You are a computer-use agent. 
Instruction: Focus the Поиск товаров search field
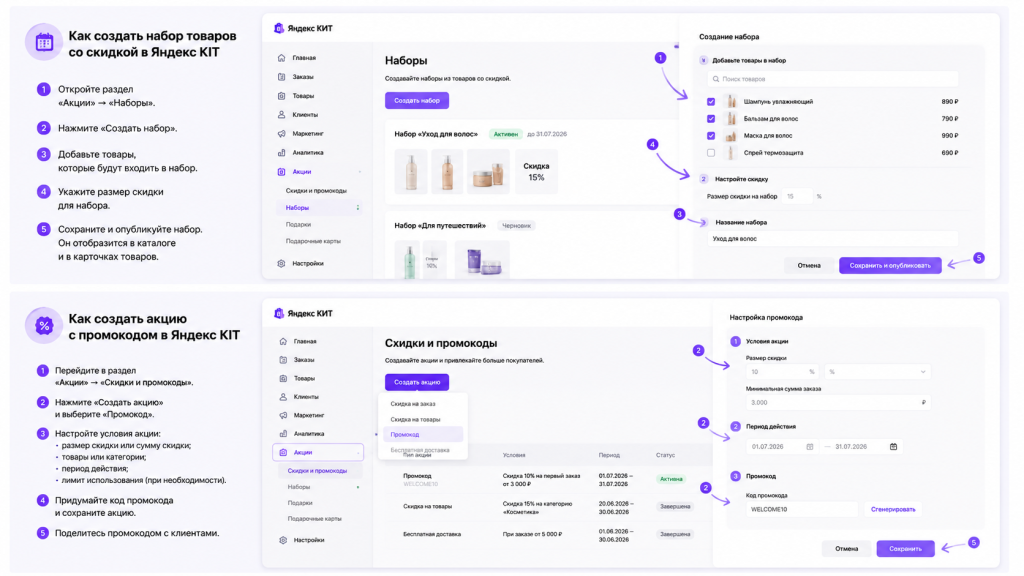point(833,79)
